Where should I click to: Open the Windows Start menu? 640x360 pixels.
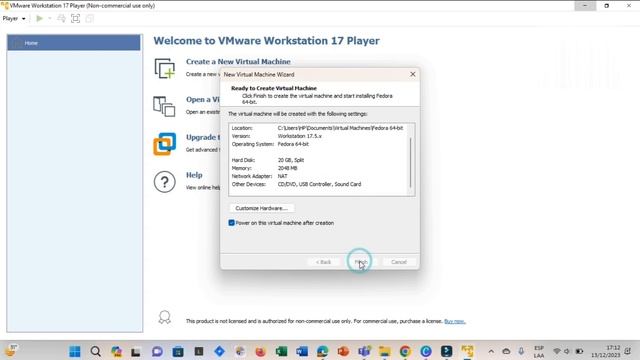tap(75, 351)
